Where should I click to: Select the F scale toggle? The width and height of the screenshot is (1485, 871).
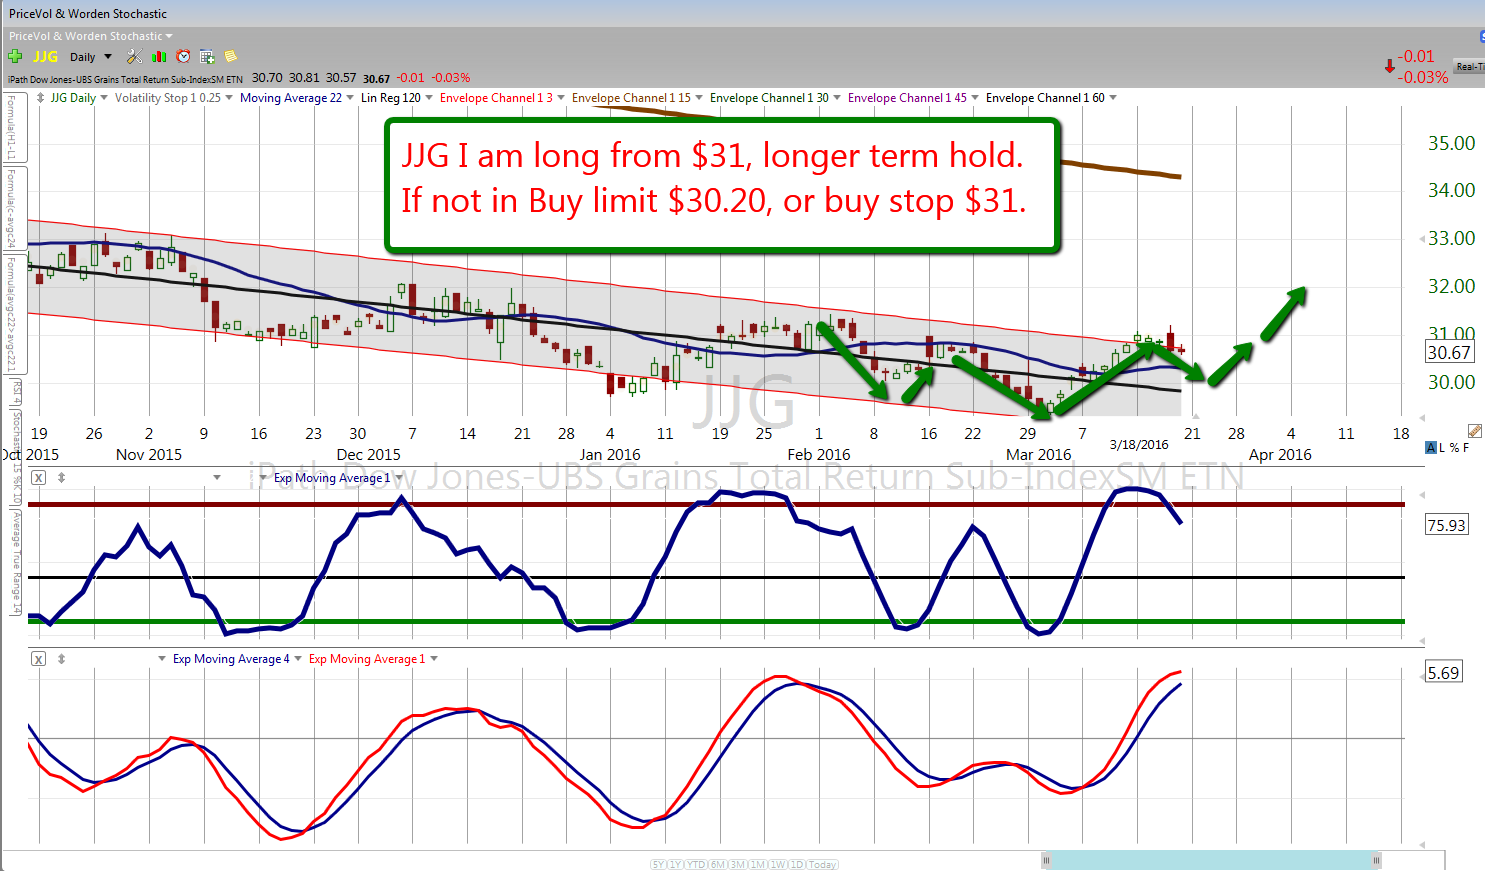(1466, 448)
